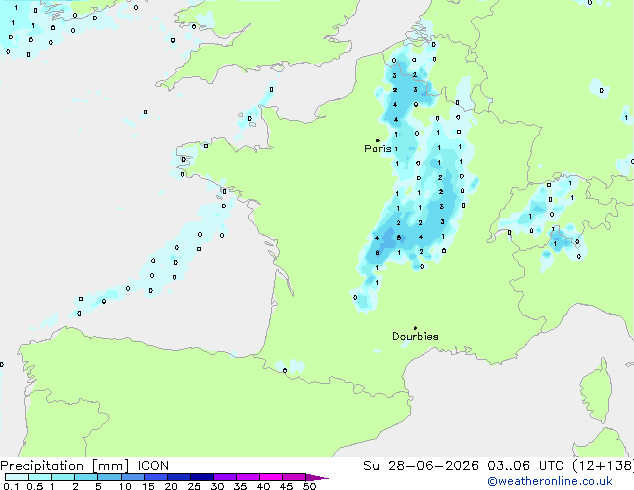Select the 30–35 mm legend swatch
Image resolution: width=634 pixels, height=490 pixels.
click(x=225, y=477)
